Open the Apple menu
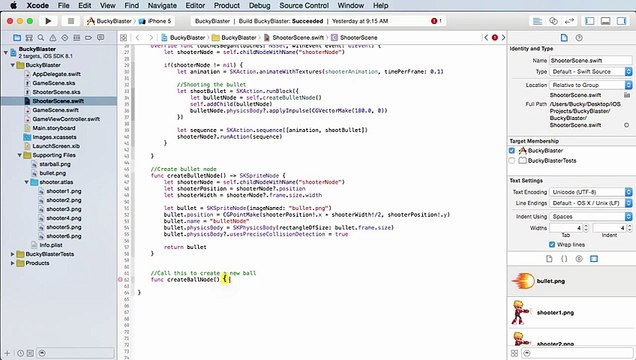This screenshot has width=636, height=360. click(13, 6)
